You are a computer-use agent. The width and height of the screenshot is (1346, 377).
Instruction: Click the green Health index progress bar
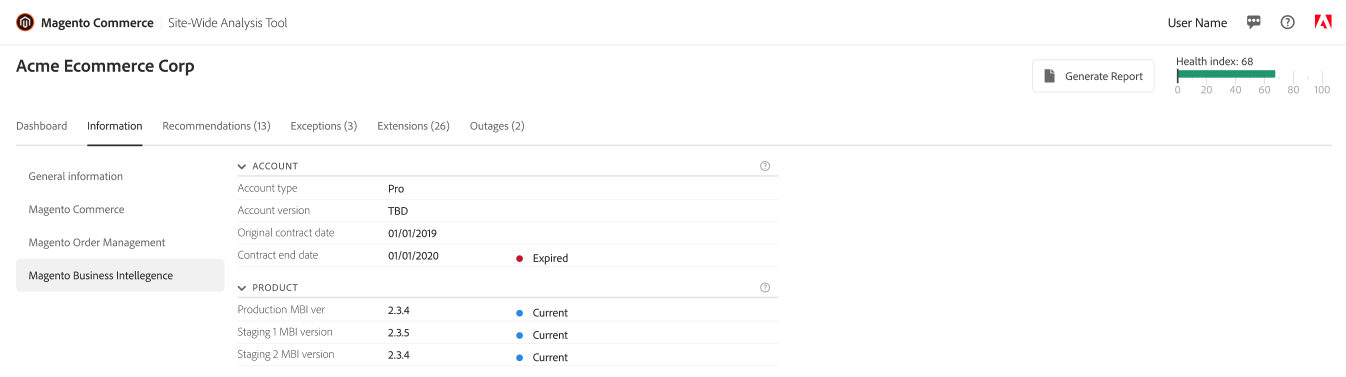pyautogui.click(x=1226, y=74)
